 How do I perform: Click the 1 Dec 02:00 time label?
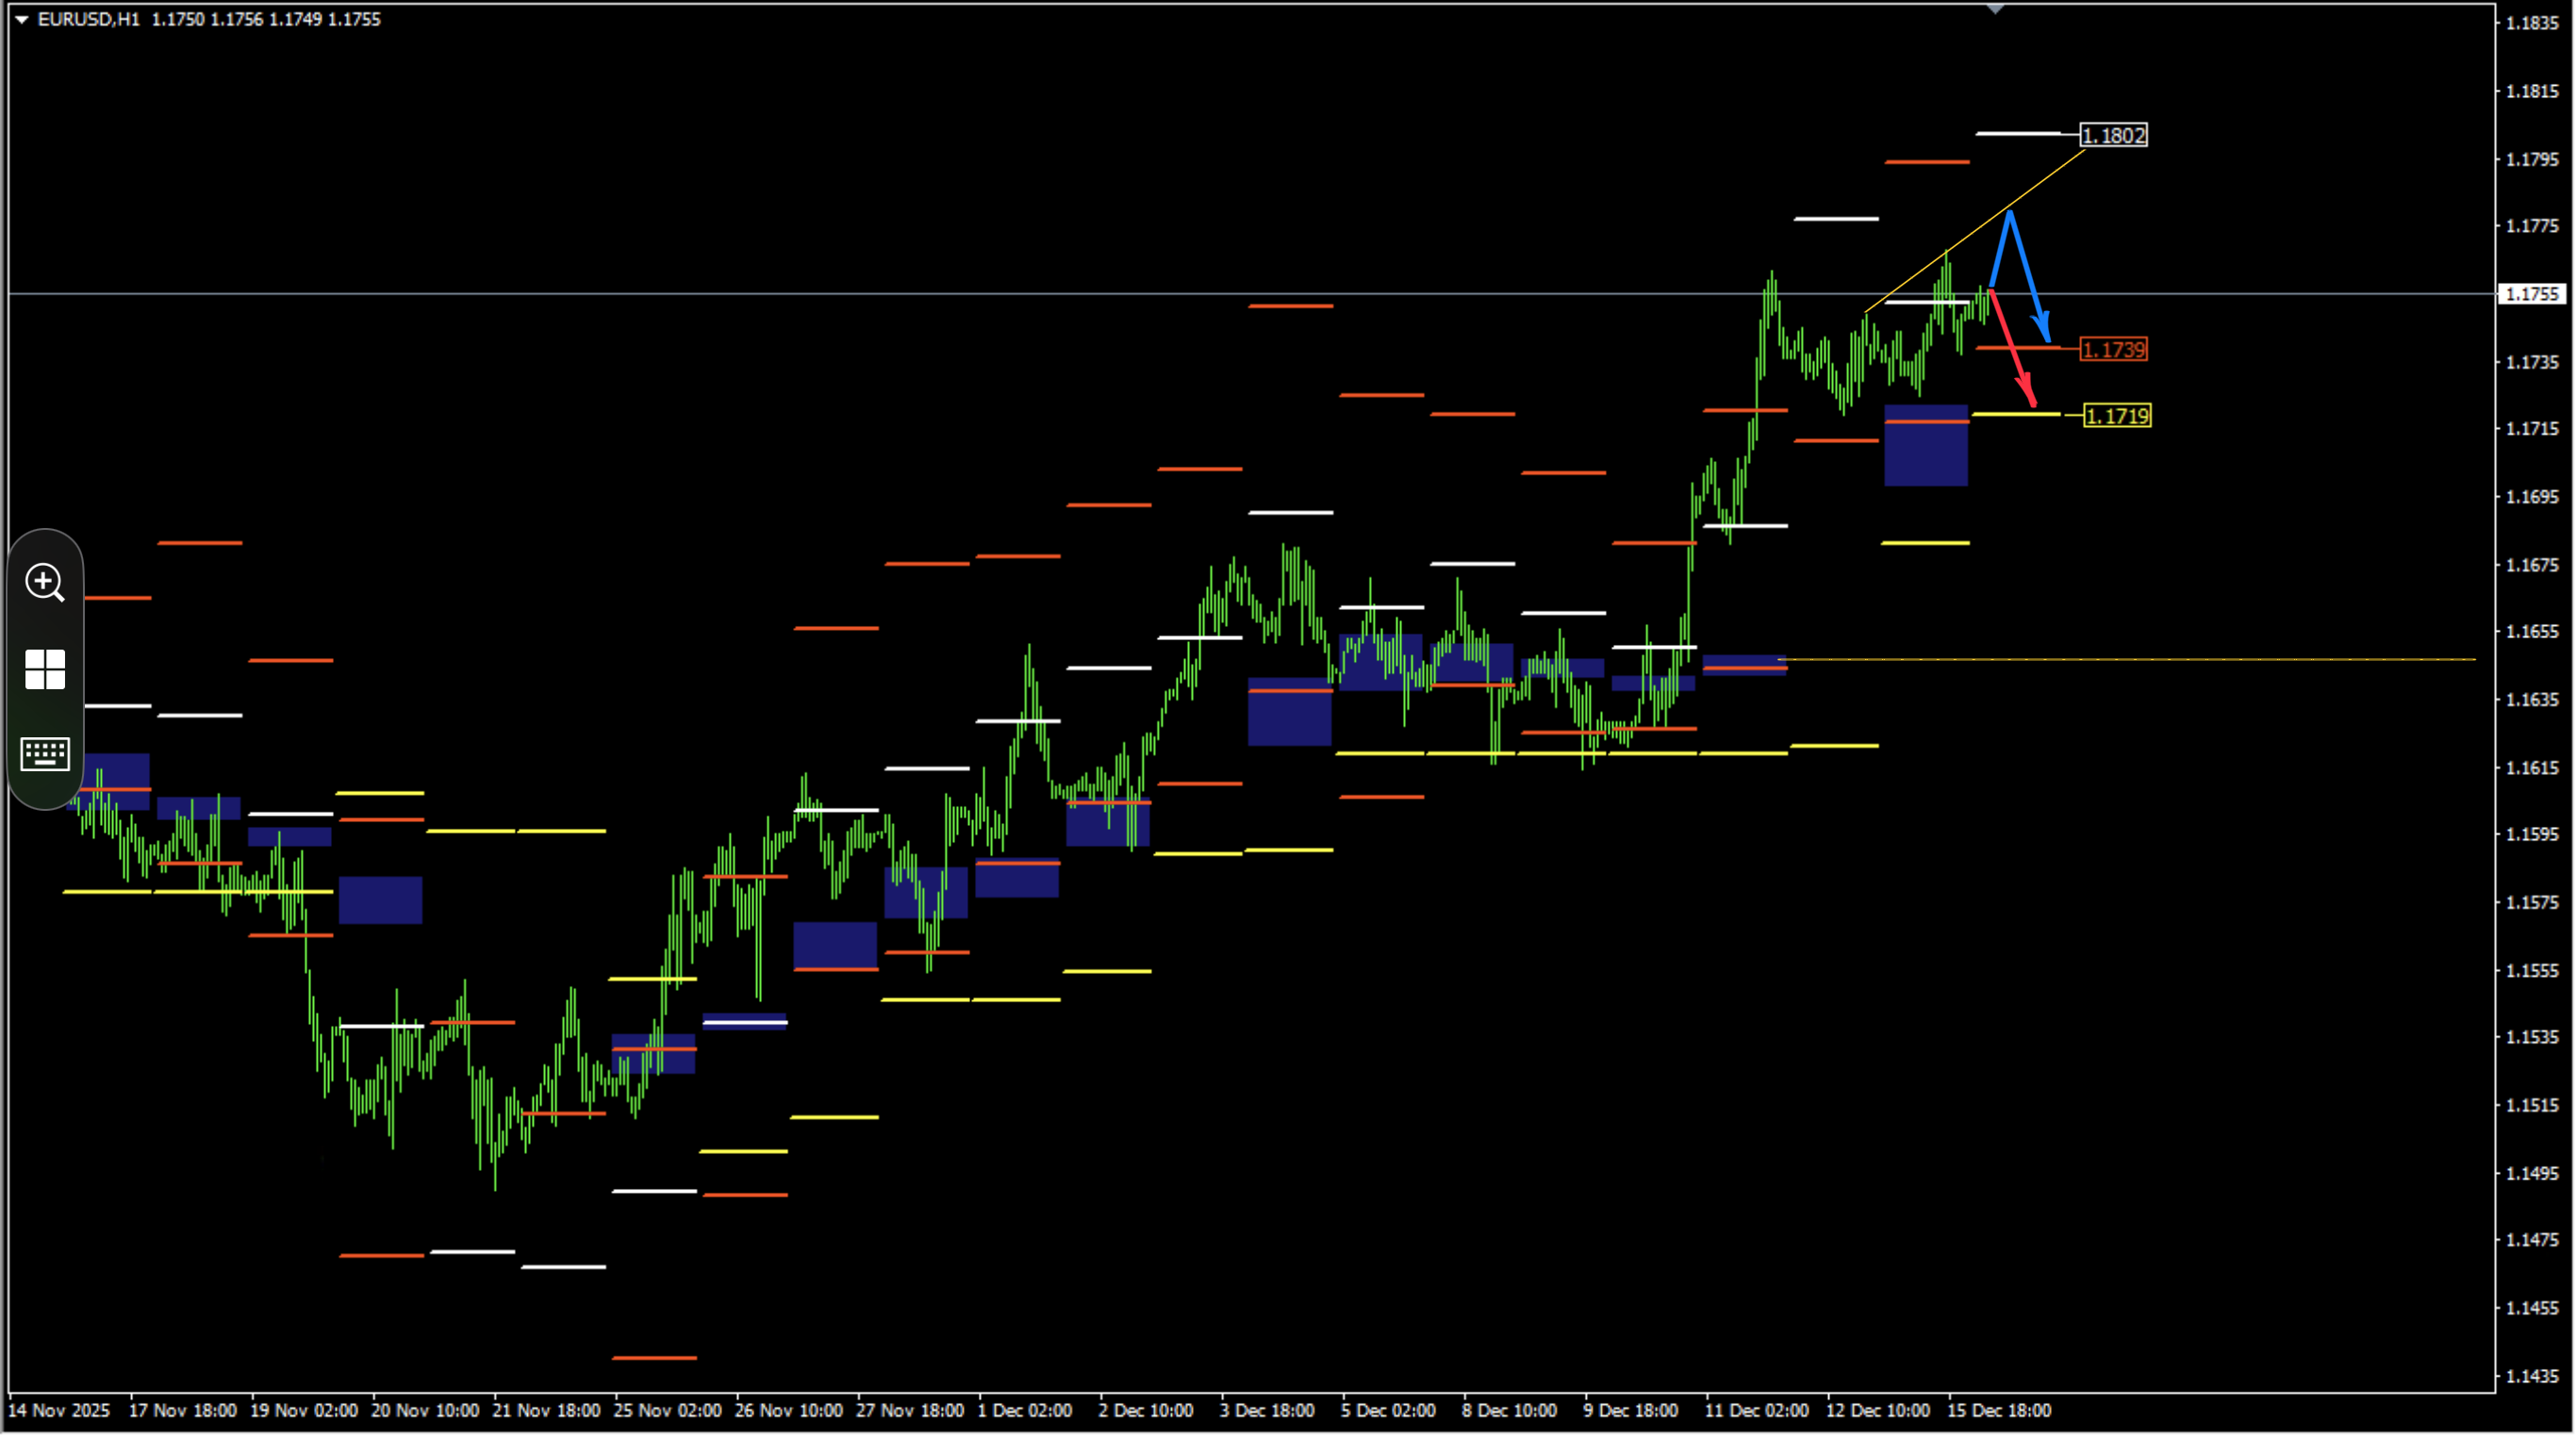(1025, 1410)
